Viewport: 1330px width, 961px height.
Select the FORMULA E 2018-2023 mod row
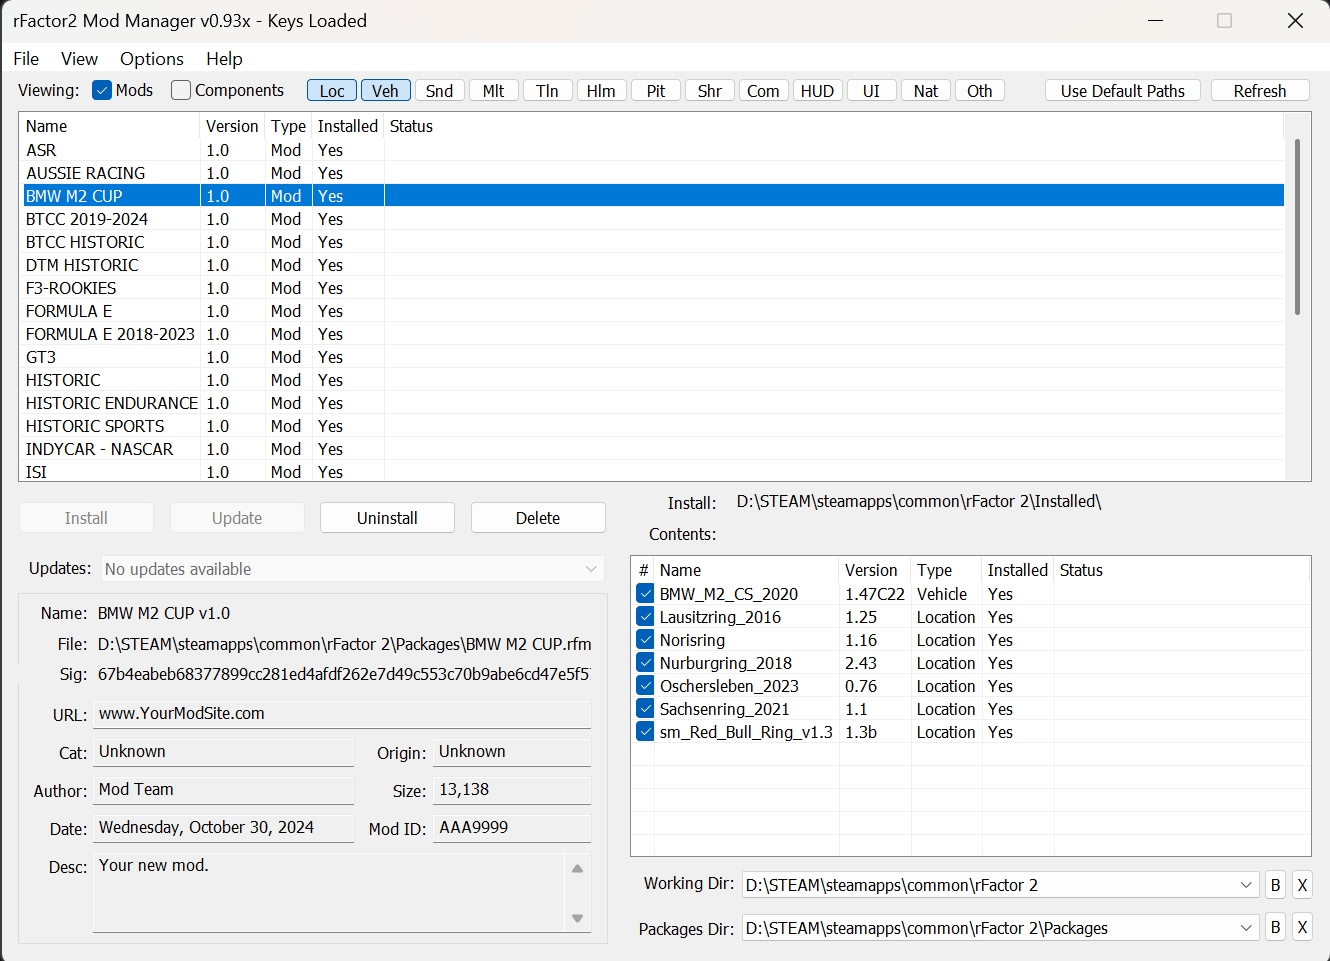click(653, 334)
